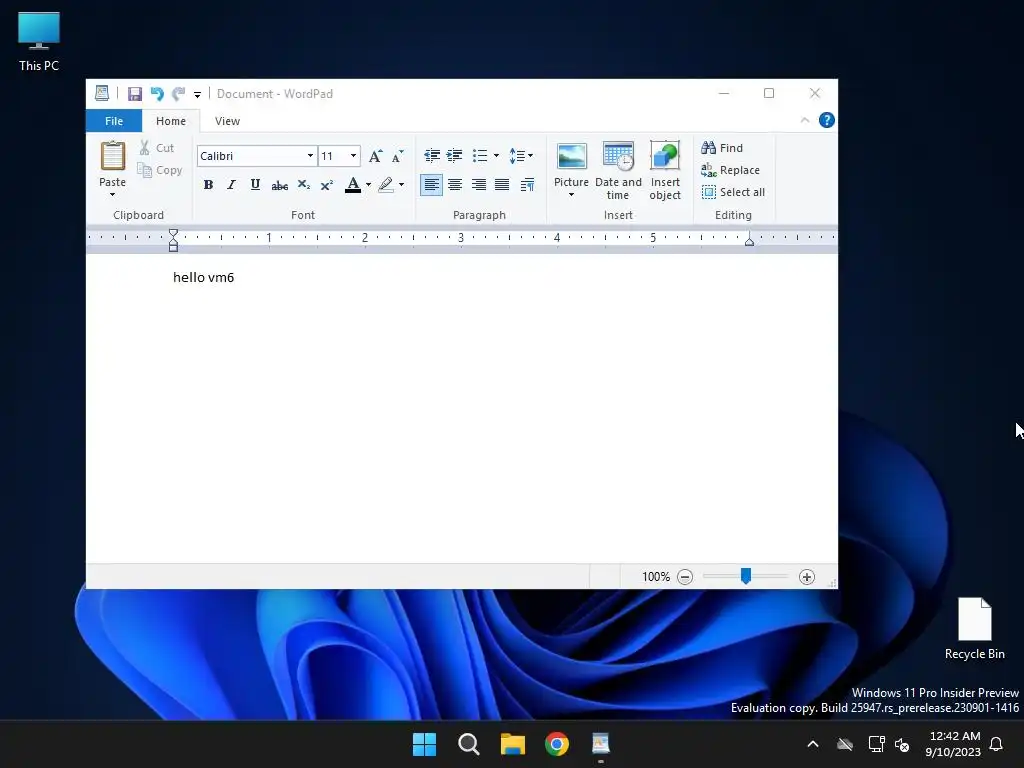1024x768 pixels.
Task: Align text left
Action: (431, 185)
